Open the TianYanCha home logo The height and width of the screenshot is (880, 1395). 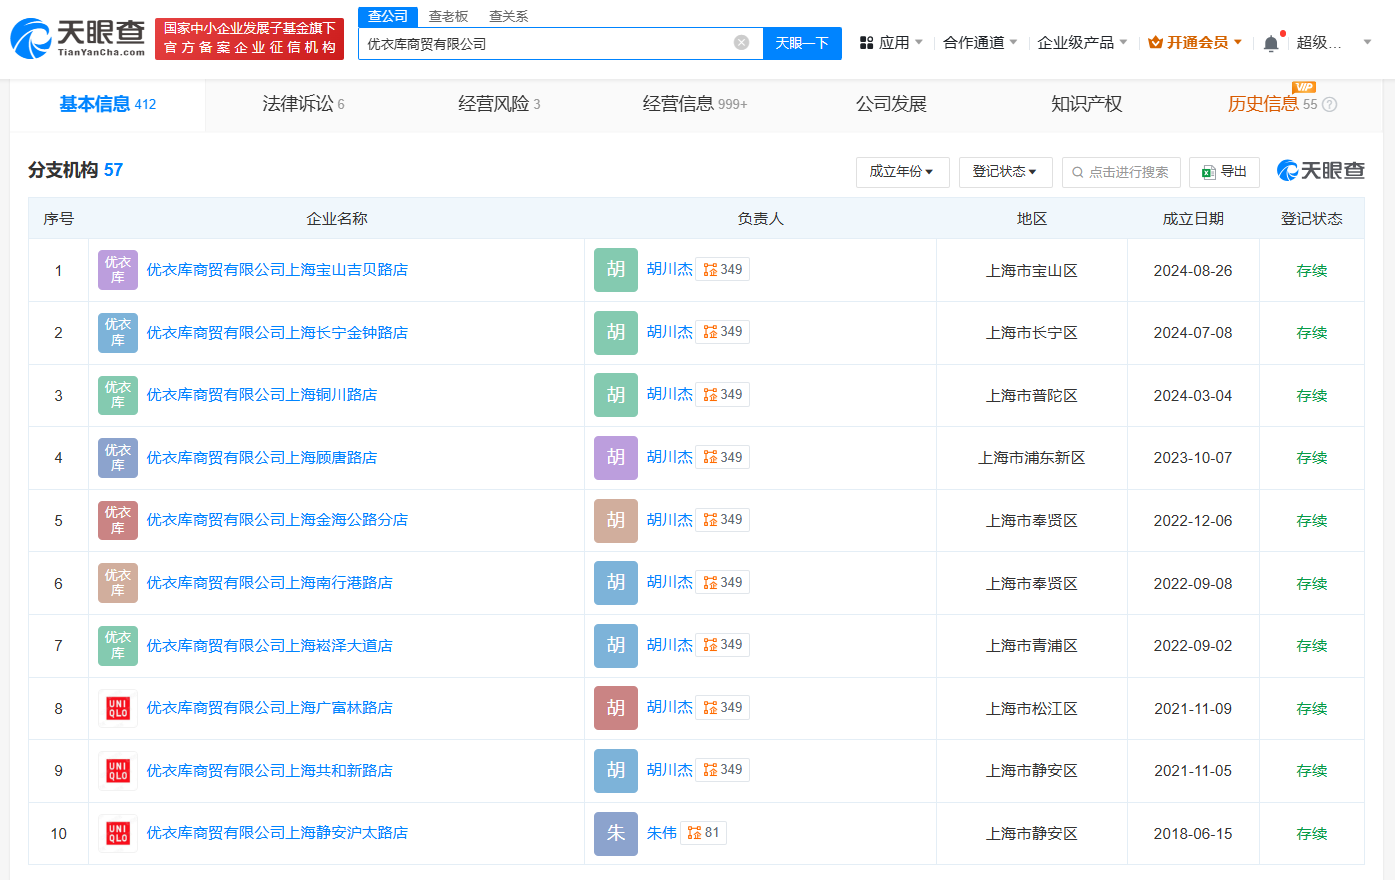[x=78, y=38]
